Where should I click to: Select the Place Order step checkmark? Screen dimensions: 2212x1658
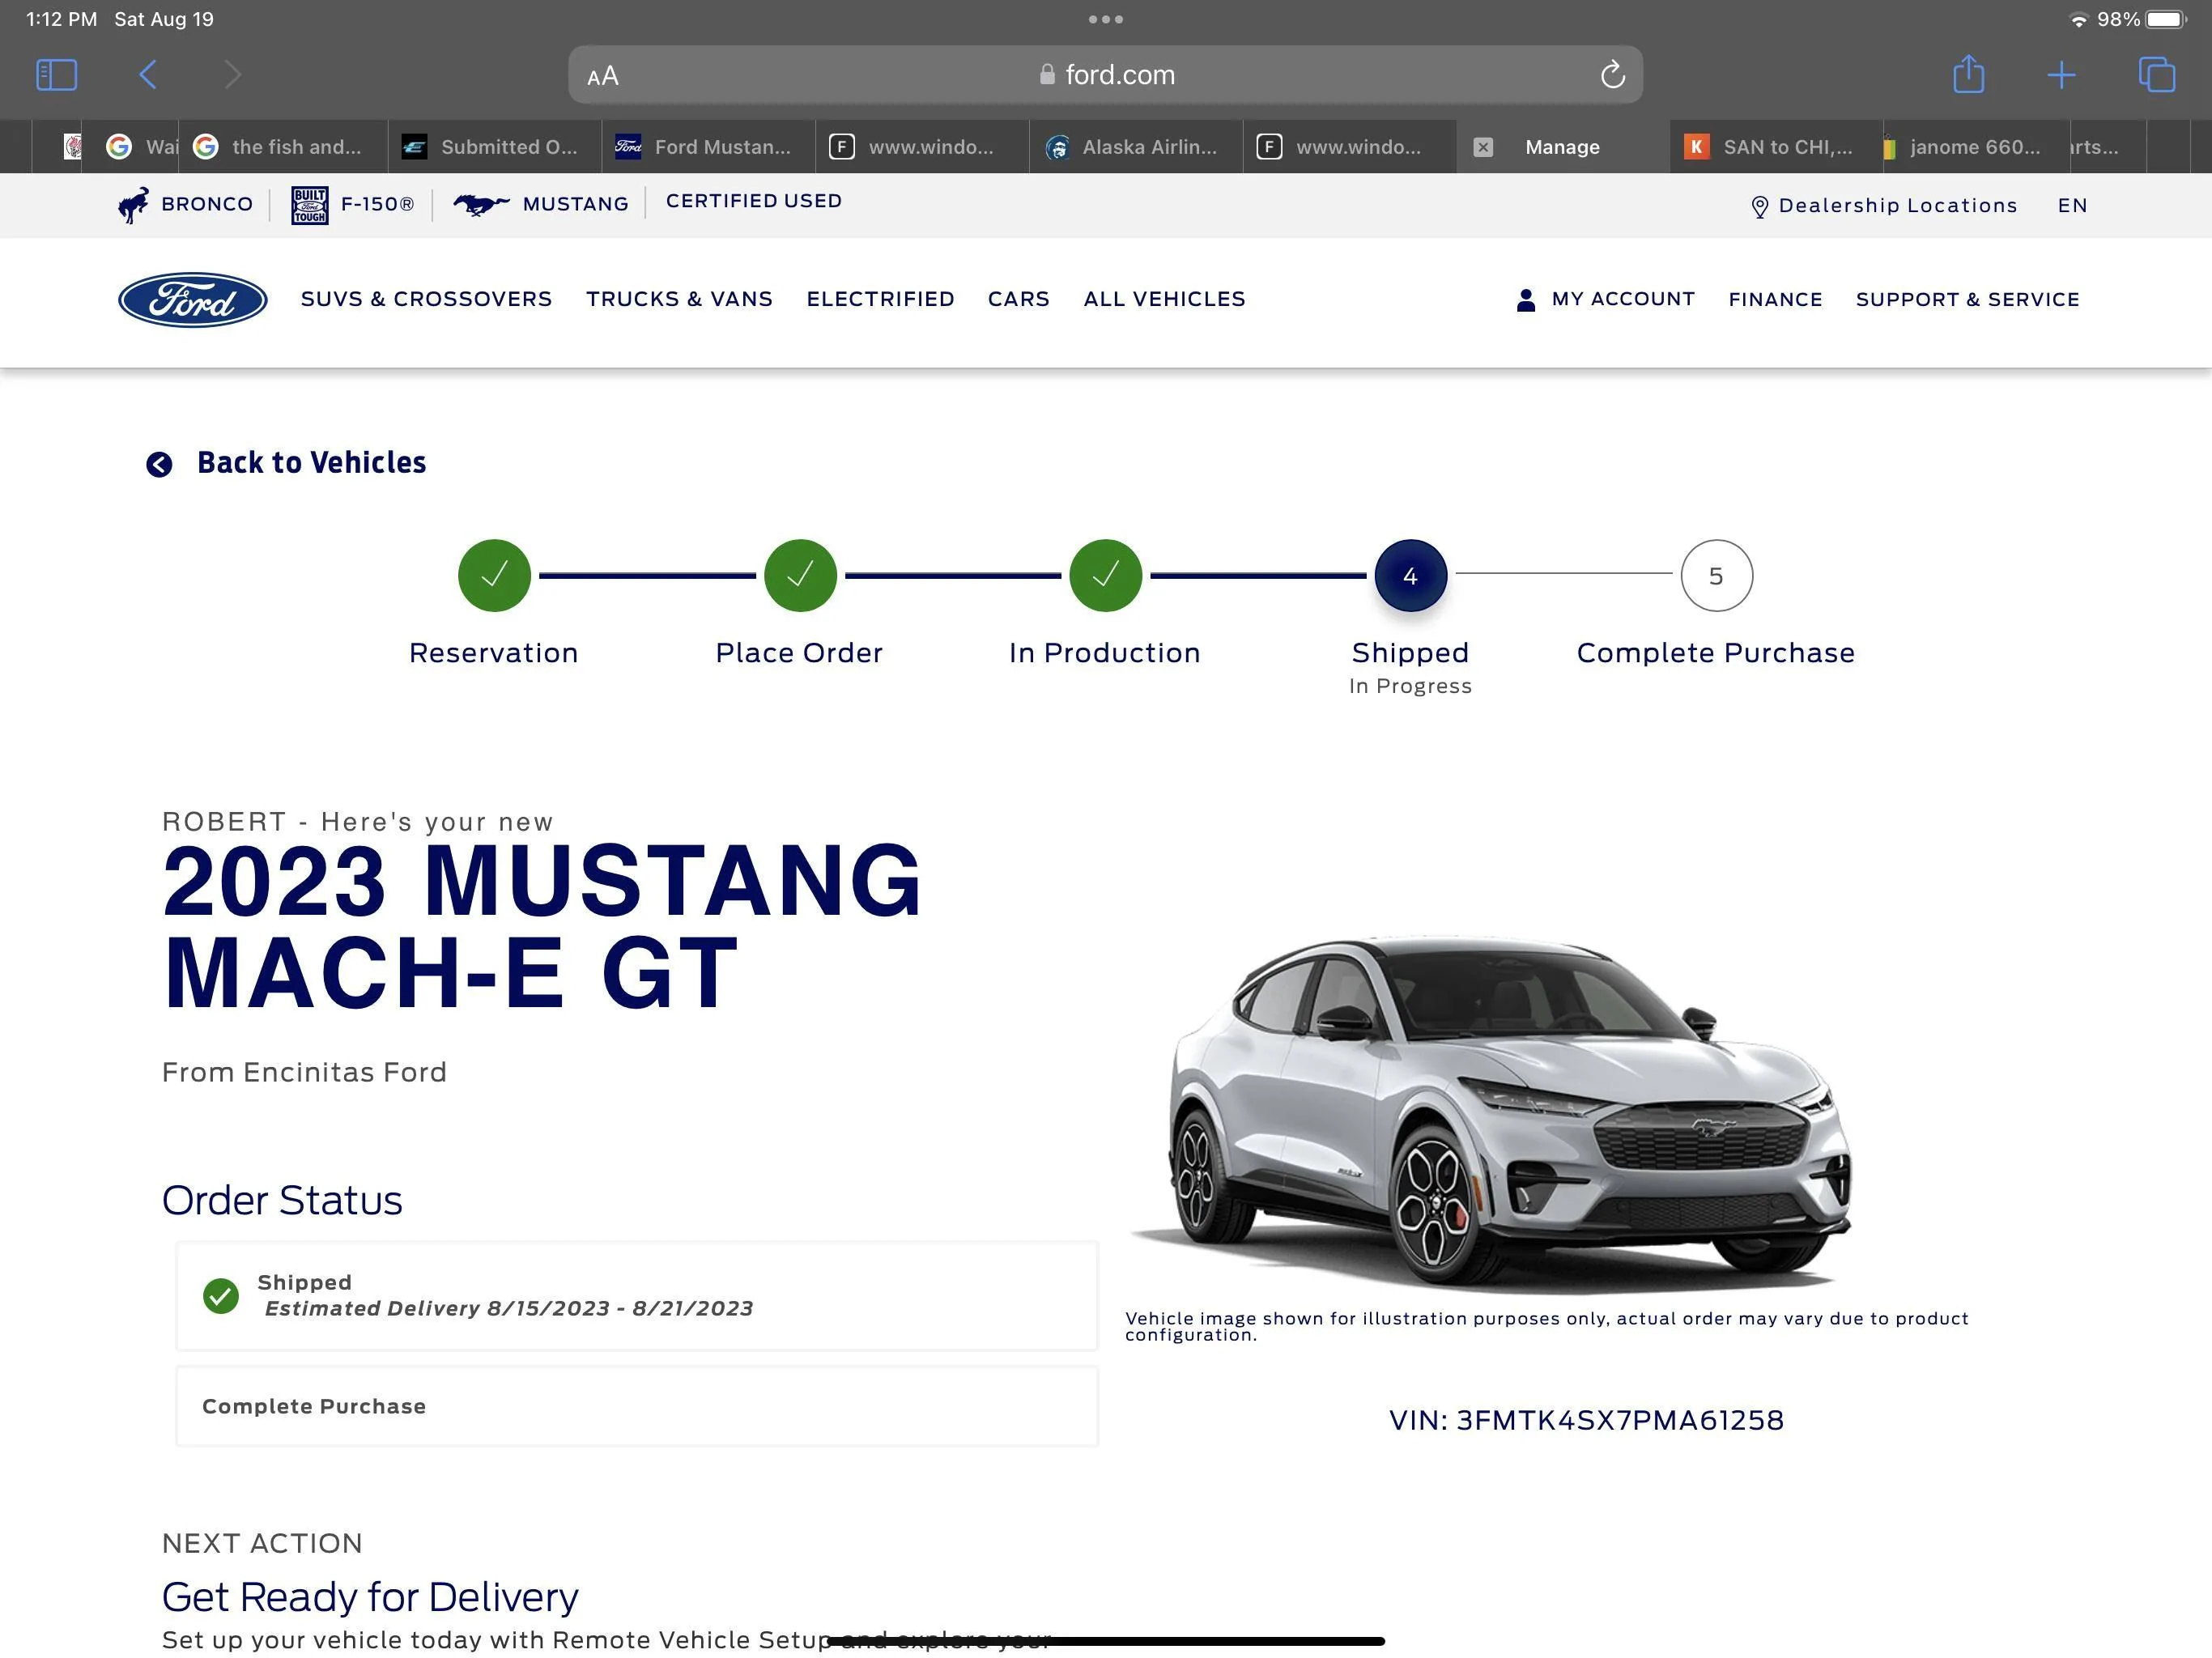[800, 576]
